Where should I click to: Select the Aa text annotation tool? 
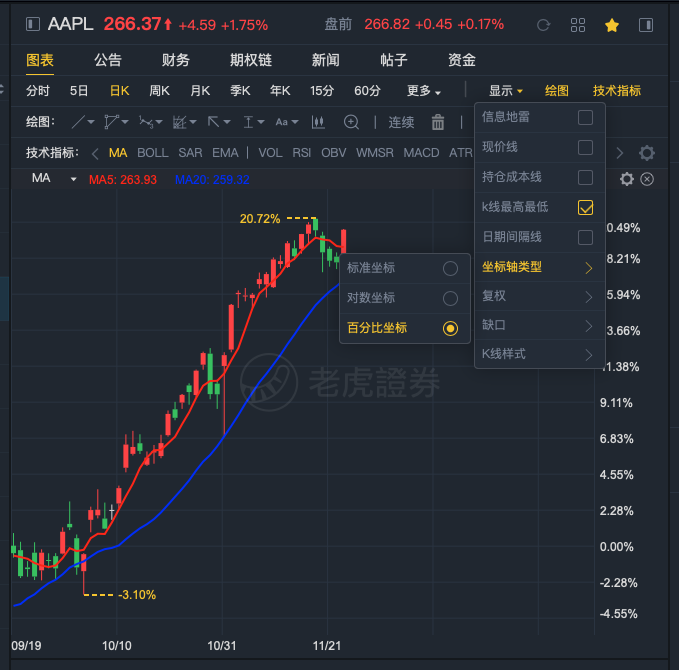(281, 122)
